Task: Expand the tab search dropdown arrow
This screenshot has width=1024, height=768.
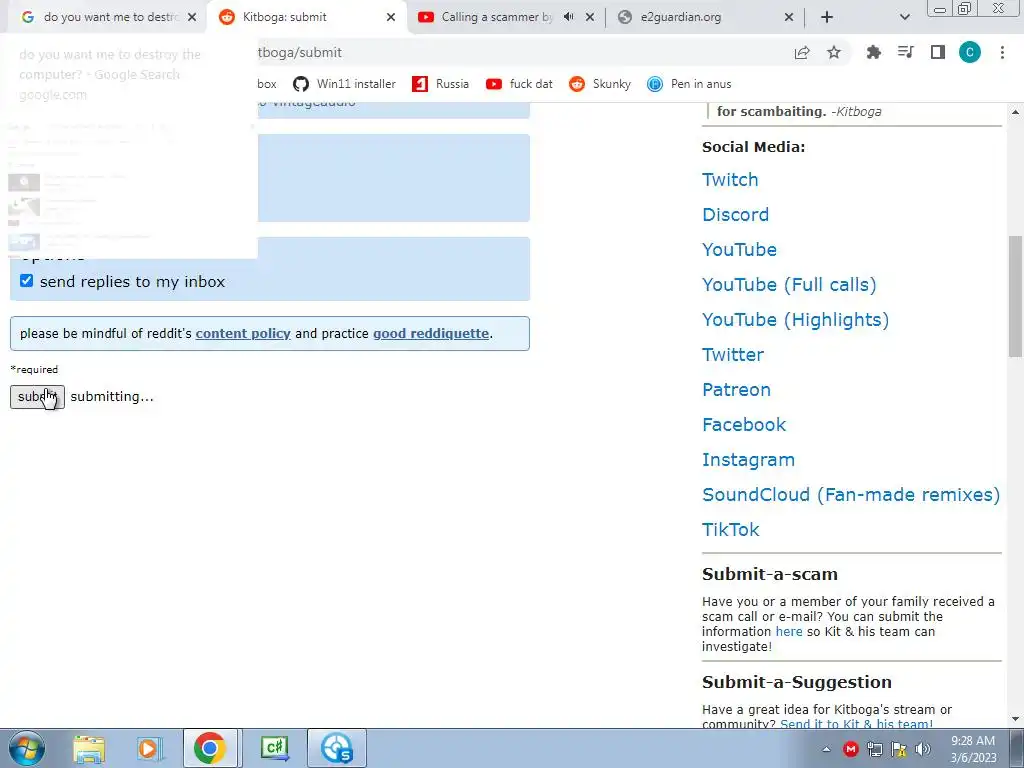Action: (x=904, y=17)
